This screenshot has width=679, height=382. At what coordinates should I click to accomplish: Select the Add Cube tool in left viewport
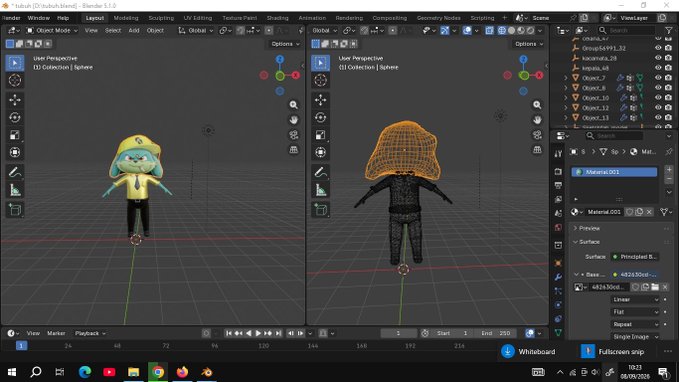click(x=15, y=210)
